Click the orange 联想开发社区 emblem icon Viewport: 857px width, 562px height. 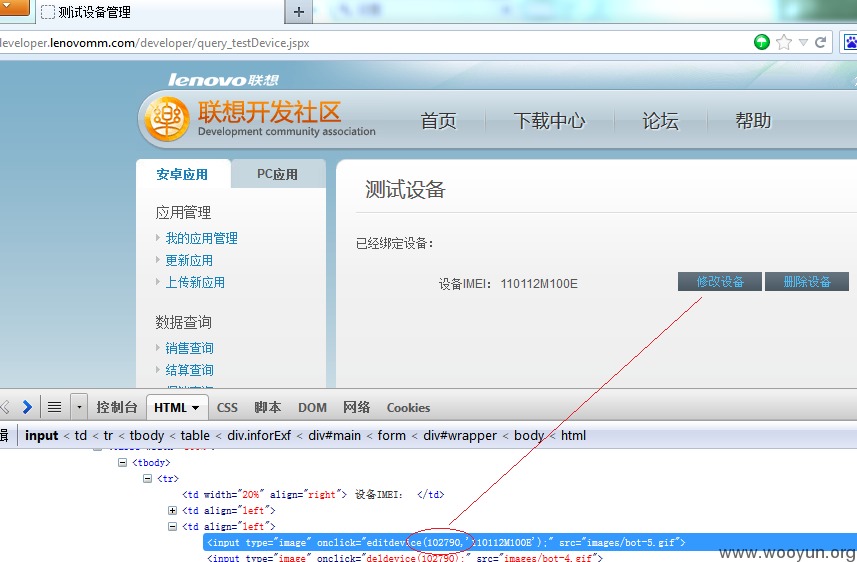[167, 118]
